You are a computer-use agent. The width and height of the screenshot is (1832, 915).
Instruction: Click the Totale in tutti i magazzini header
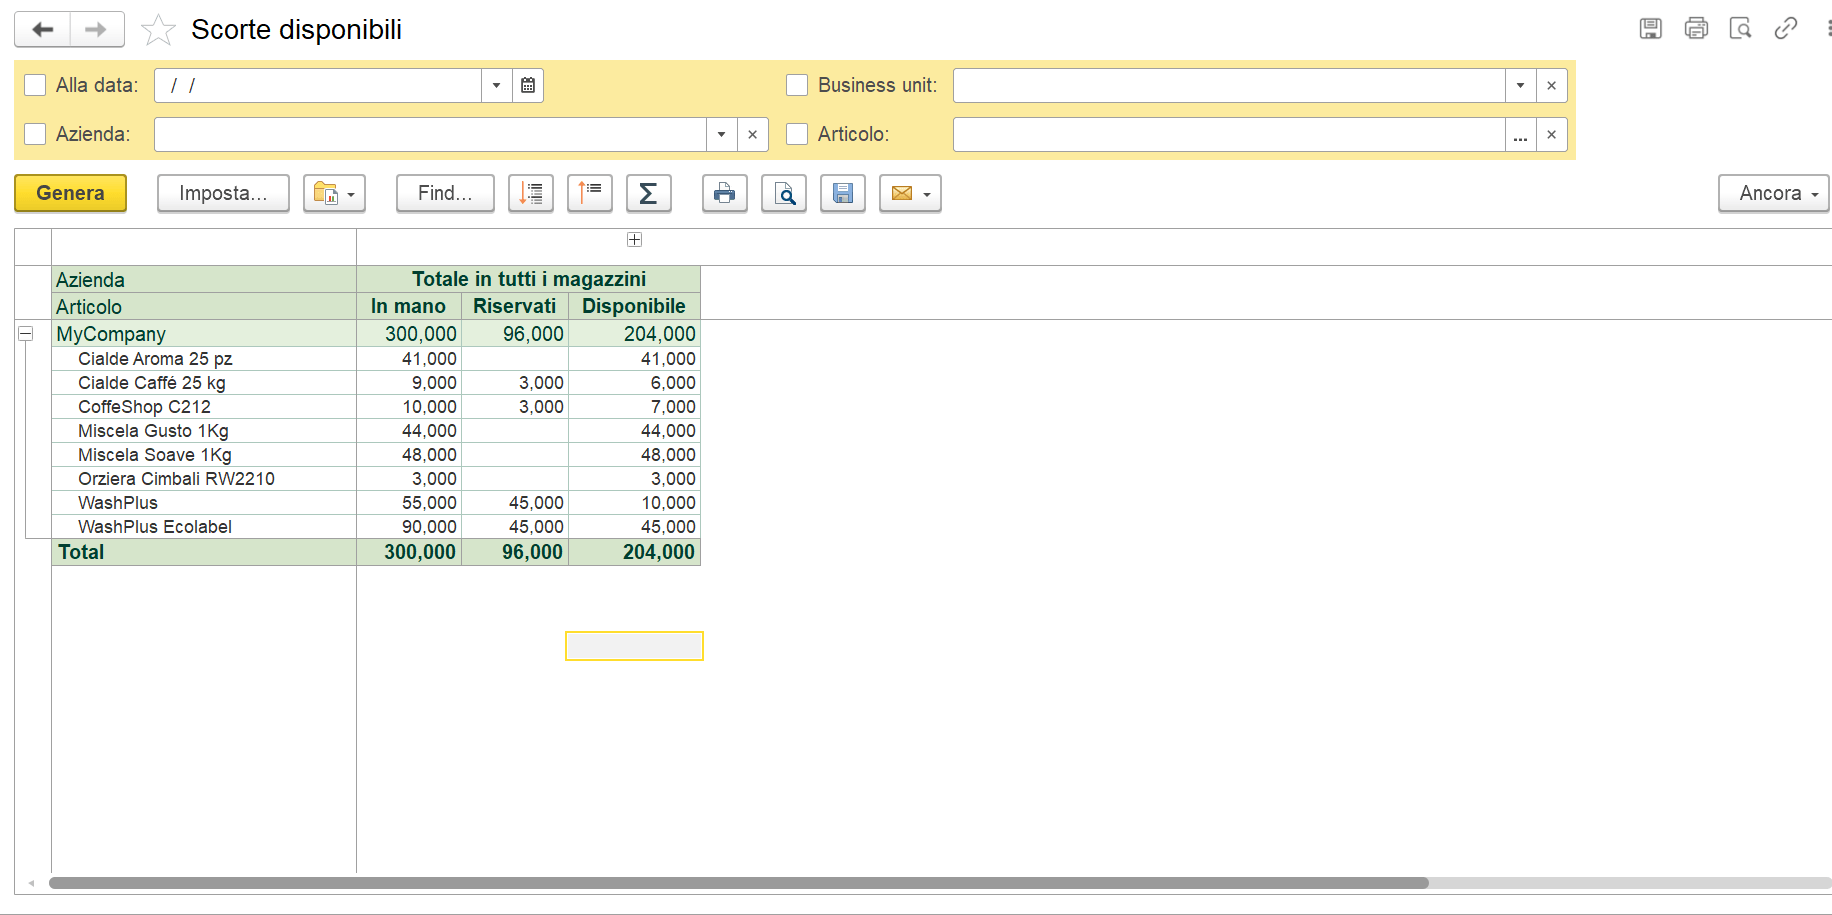[529, 279]
